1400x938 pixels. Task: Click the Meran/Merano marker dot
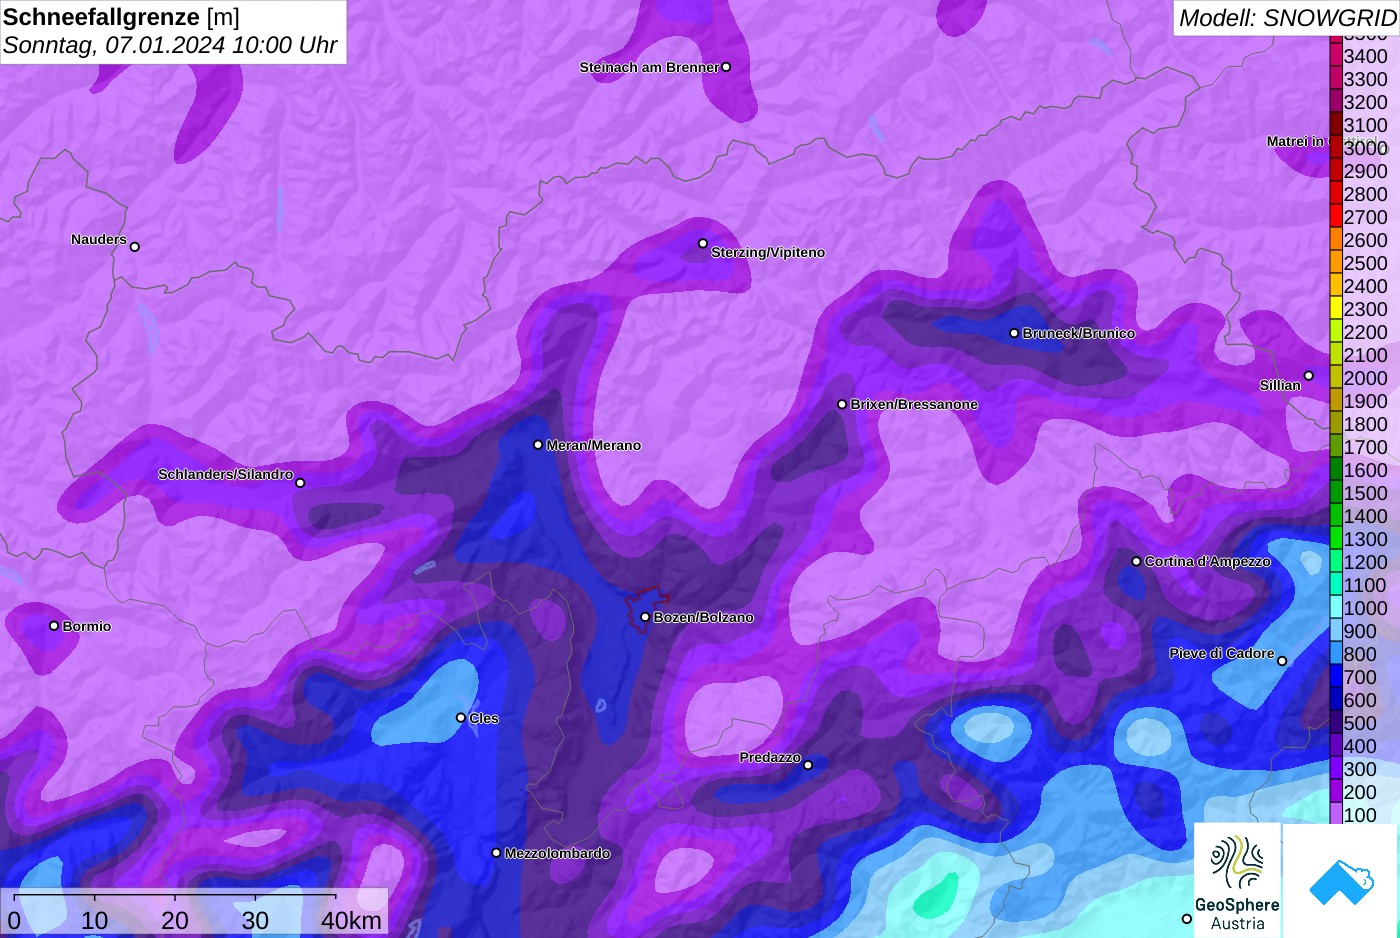pos(538,445)
